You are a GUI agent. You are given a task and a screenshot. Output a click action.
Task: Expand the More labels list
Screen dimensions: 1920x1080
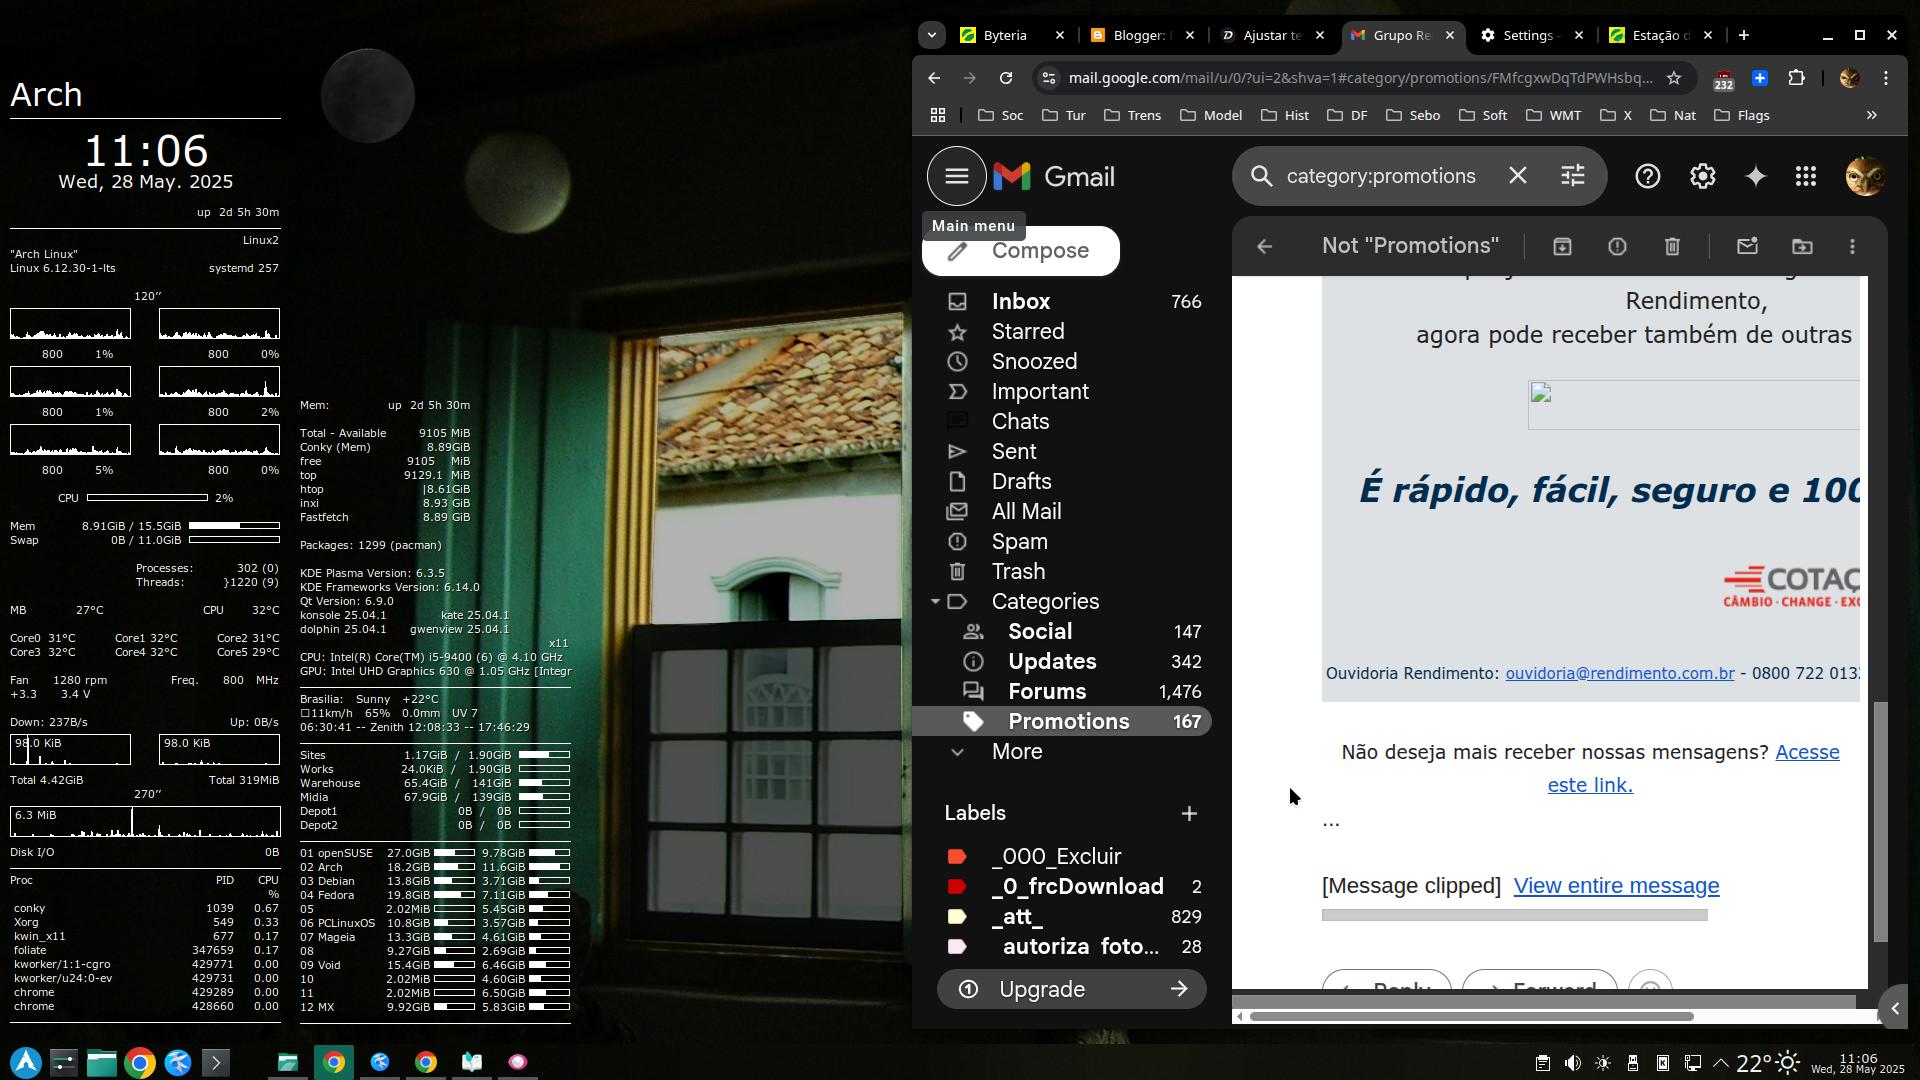point(1016,752)
